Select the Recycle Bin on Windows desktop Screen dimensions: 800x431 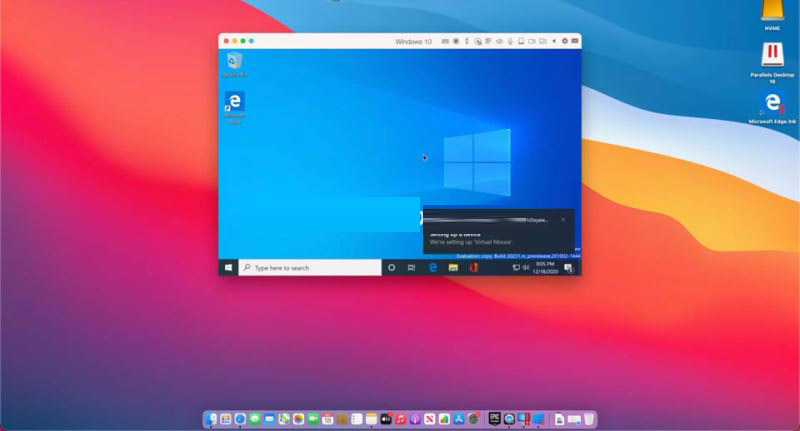pyautogui.click(x=234, y=65)
